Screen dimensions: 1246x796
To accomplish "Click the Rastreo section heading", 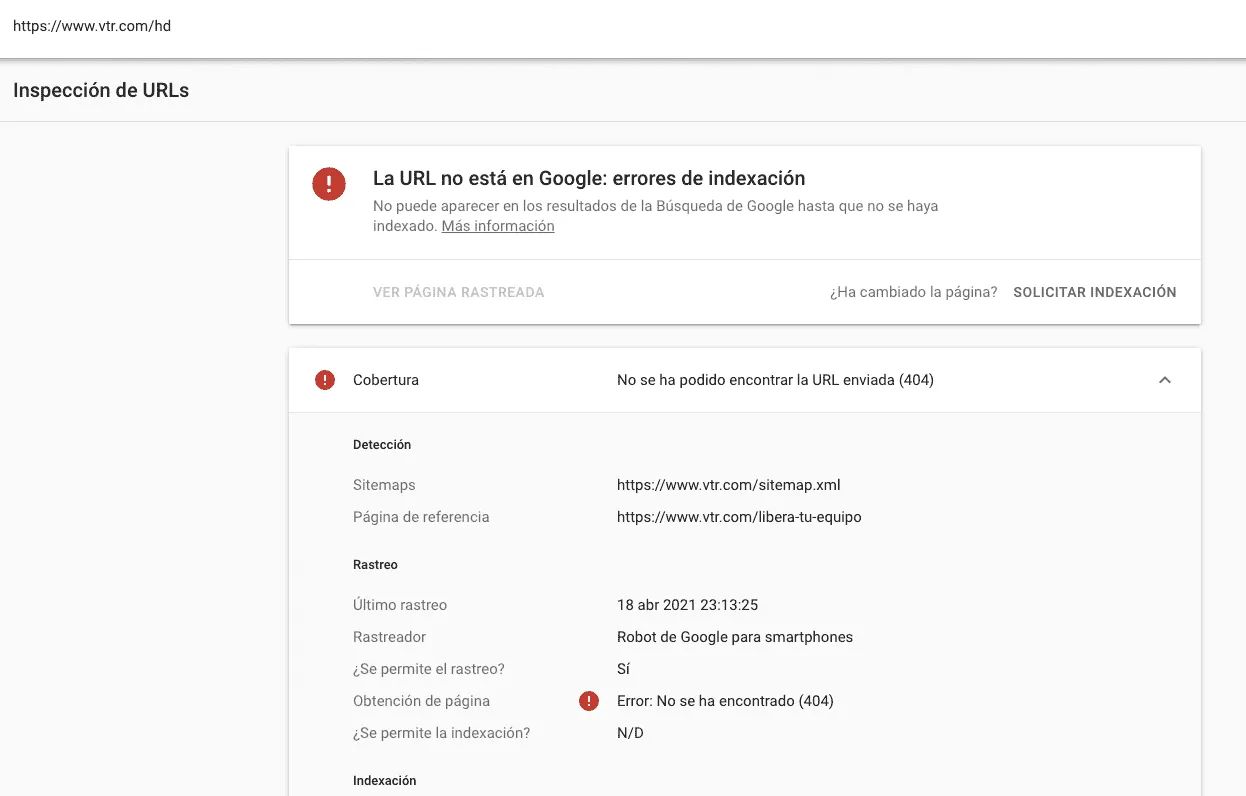I will [x=375, y=565].
